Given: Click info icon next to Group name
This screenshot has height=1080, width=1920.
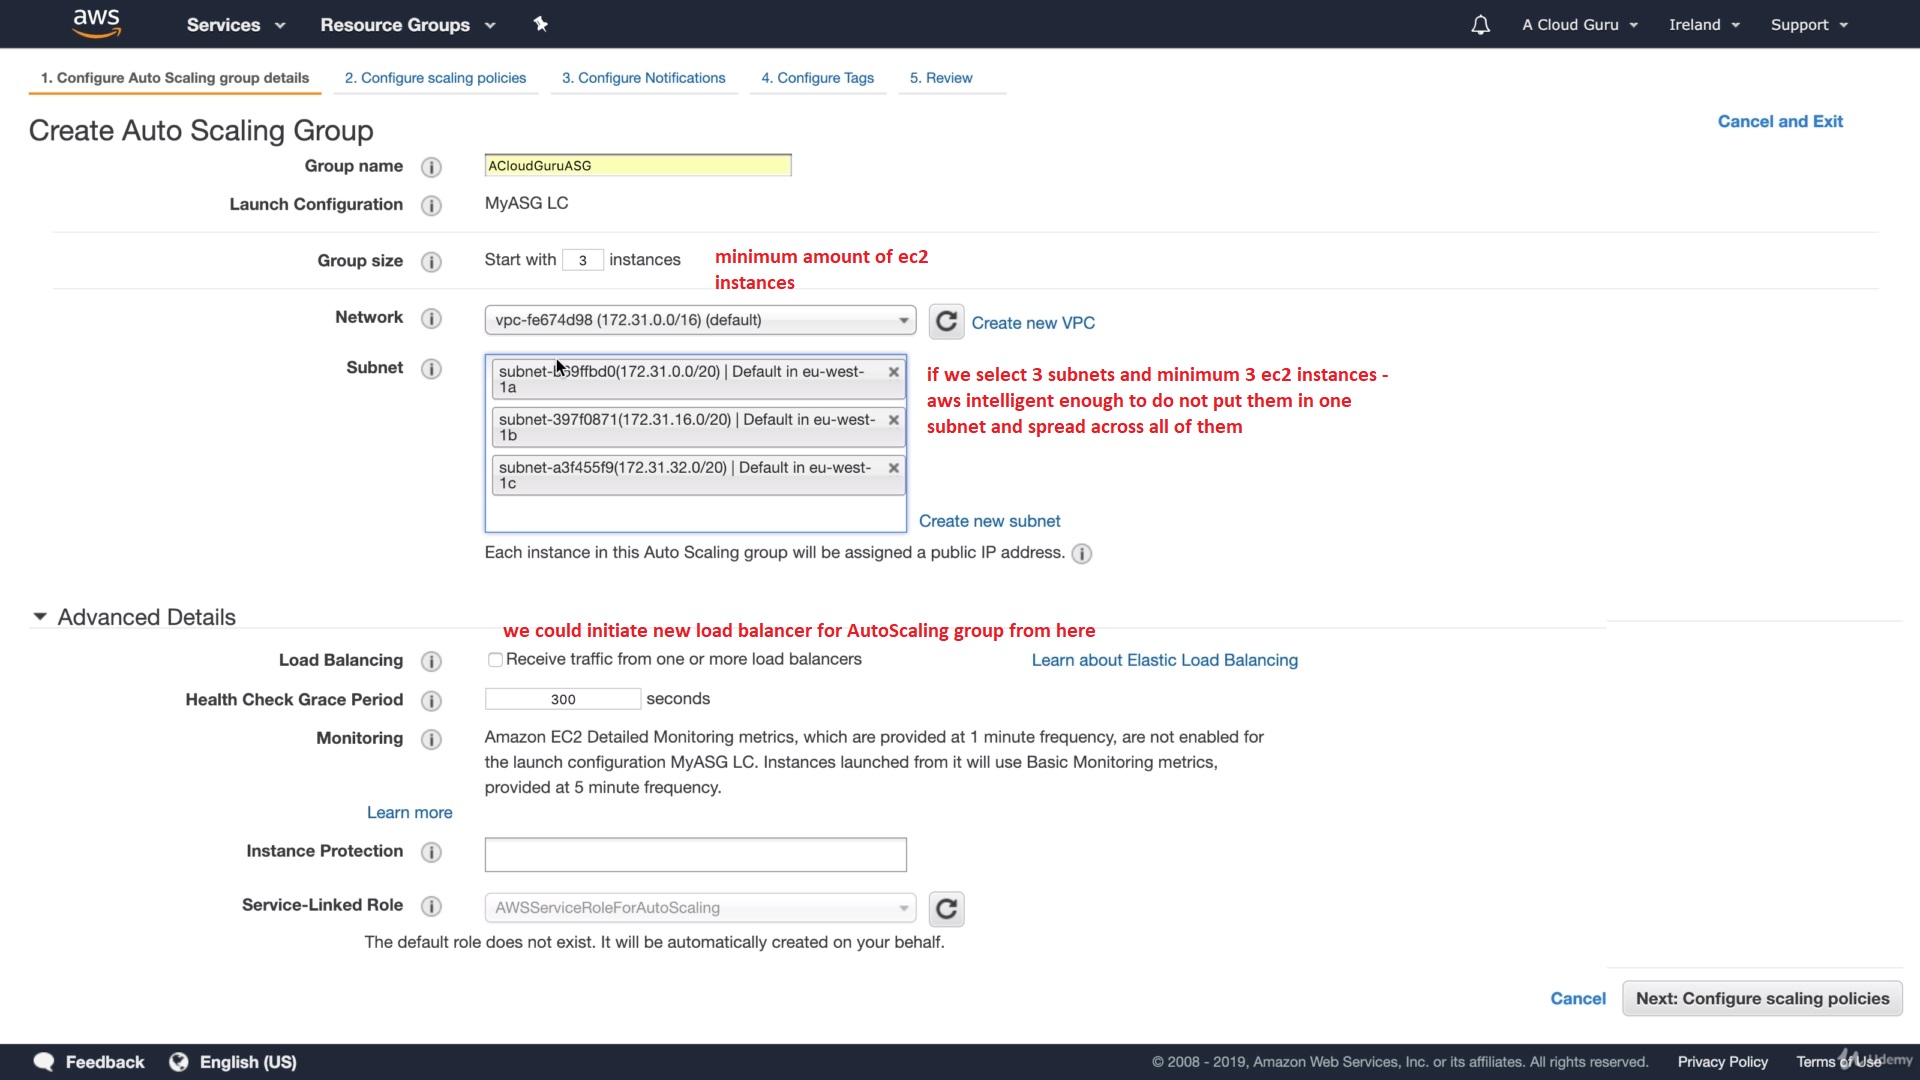Looking at the screenshot, I should [431, 167].
